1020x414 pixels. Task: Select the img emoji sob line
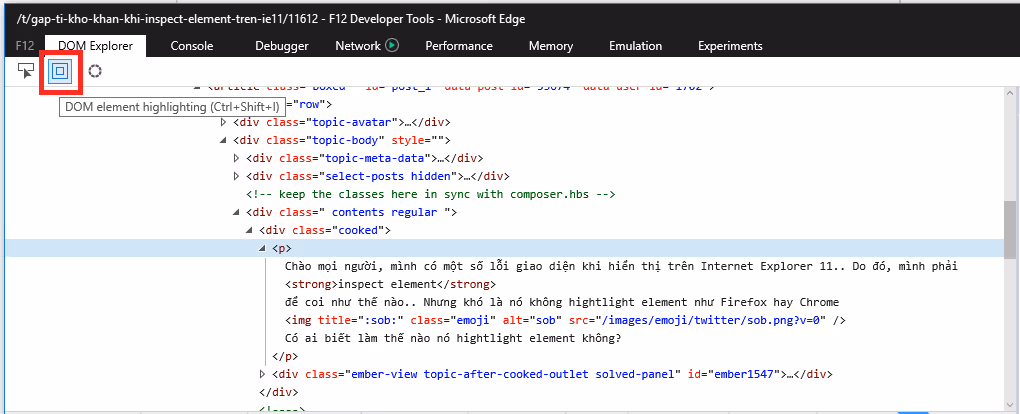(x=565, y=320)
